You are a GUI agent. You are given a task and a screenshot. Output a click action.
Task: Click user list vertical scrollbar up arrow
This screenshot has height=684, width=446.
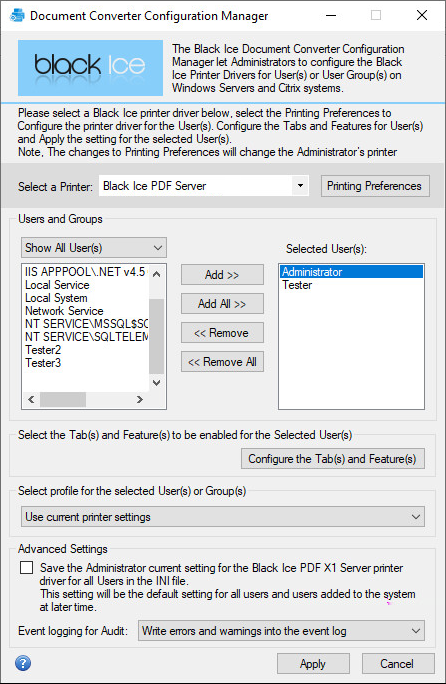point(157,274)
